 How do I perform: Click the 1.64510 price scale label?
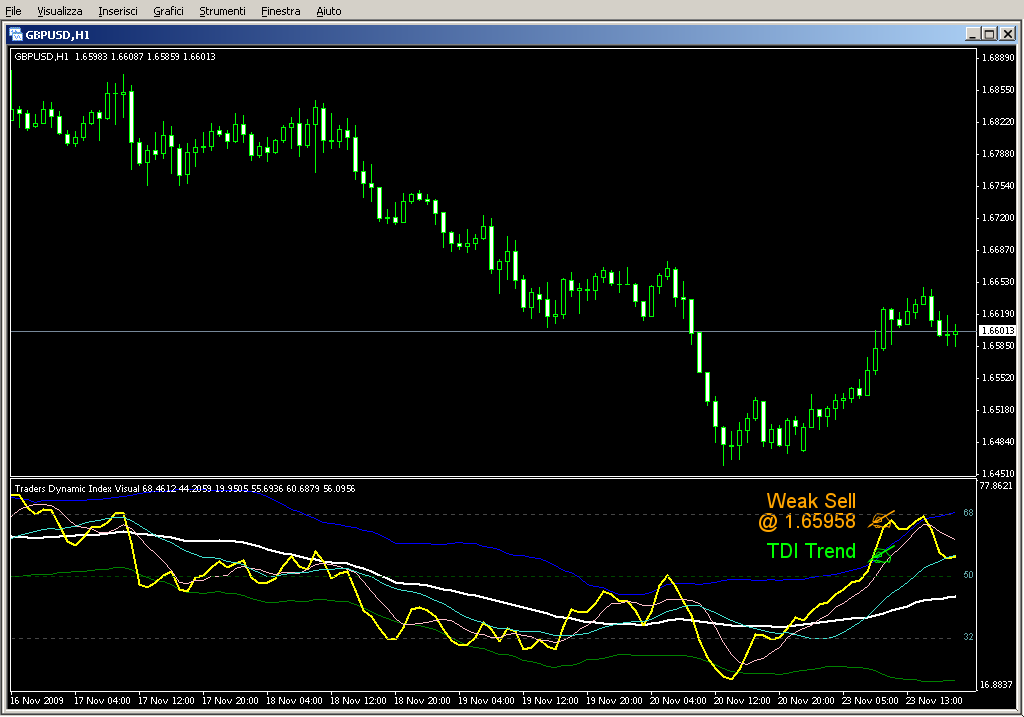998,473
